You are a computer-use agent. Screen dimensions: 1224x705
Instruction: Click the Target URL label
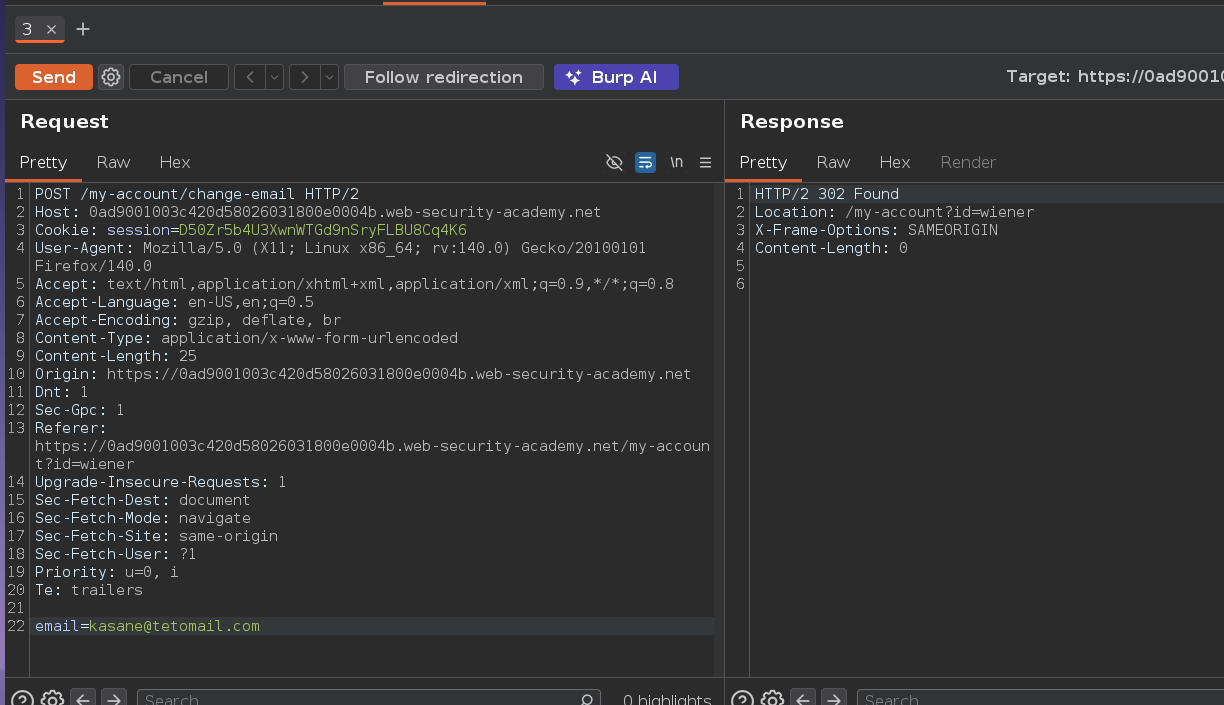tap(1114, 77)
